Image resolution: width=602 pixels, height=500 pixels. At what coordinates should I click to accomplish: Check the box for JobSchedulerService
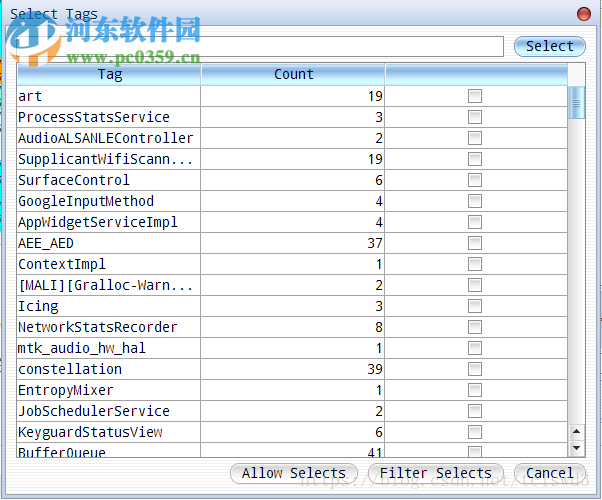point(475,411)
